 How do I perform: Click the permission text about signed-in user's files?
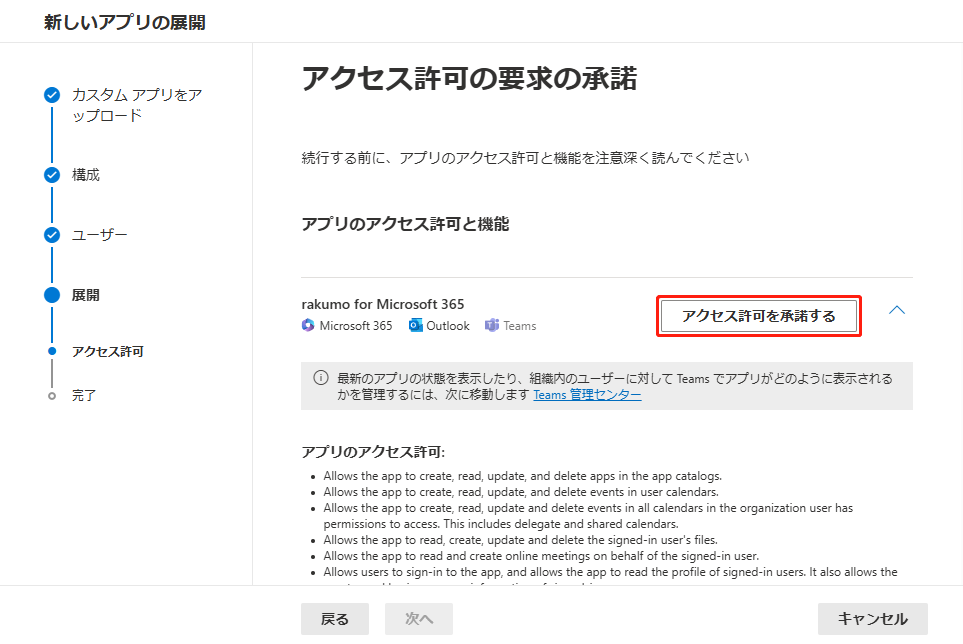(x=520, y=540)
